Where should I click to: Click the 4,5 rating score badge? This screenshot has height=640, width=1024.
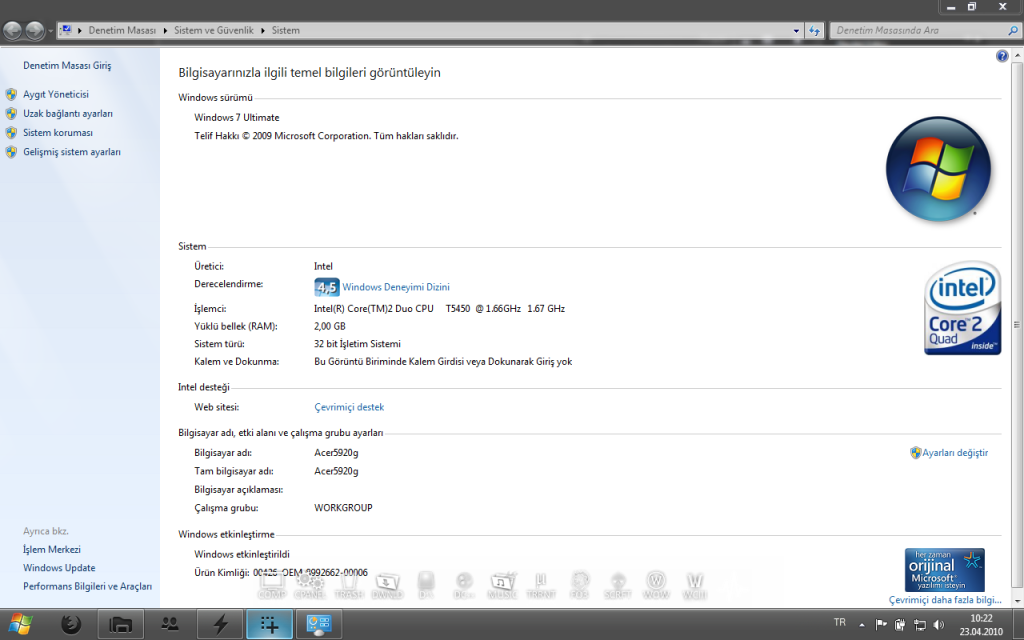[327, 287]
